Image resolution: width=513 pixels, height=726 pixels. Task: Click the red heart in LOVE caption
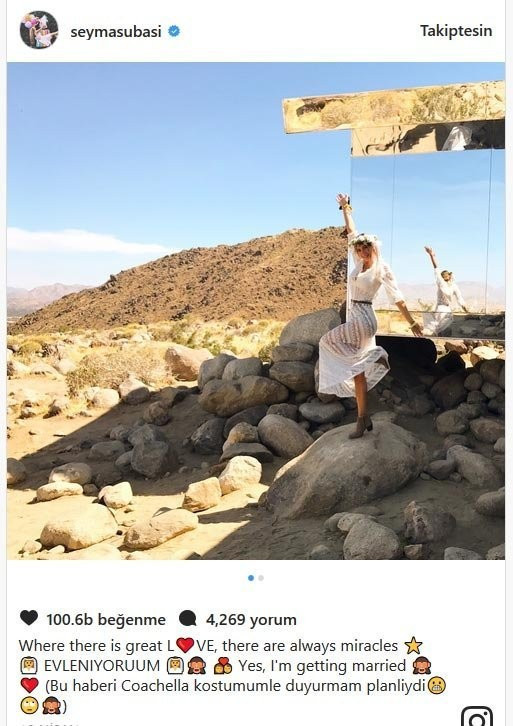click(185, 645)
